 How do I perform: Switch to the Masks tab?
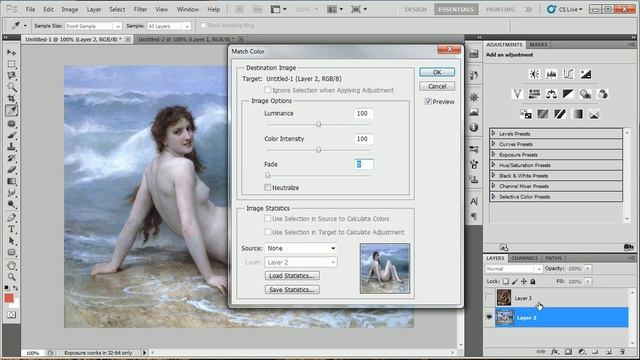coord(538,44)
